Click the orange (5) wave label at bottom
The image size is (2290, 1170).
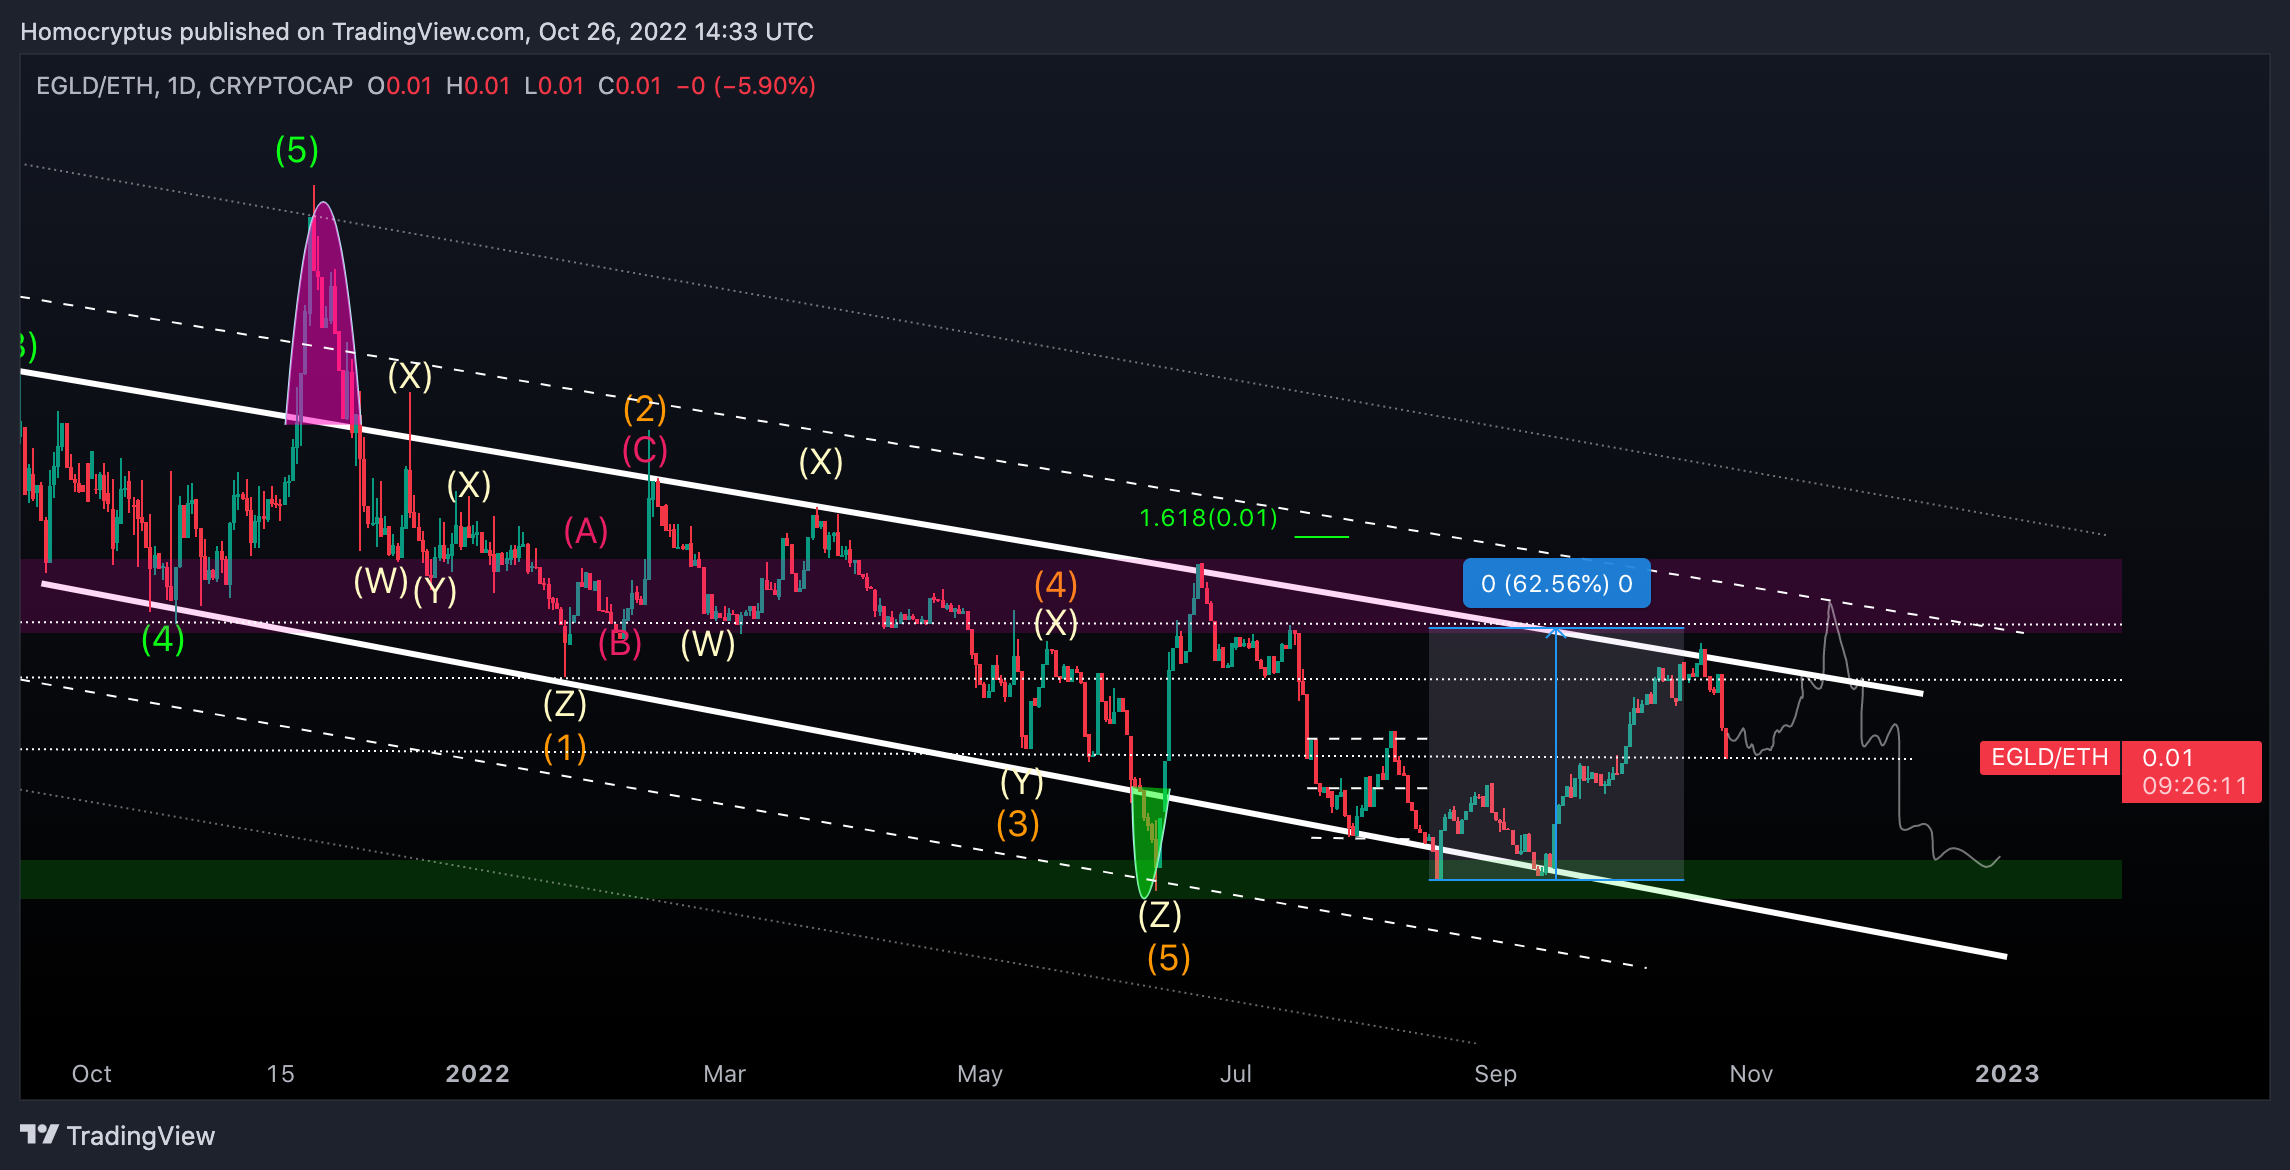pyautogui.click(x=1168, y=958)
